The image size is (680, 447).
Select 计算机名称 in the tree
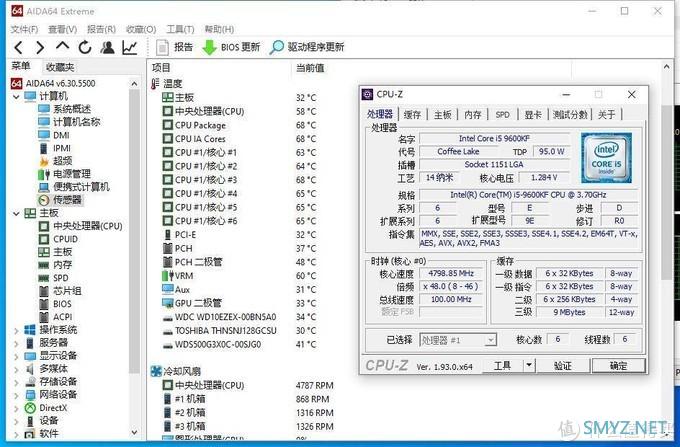pyautogui.click(x=69, y=122)
